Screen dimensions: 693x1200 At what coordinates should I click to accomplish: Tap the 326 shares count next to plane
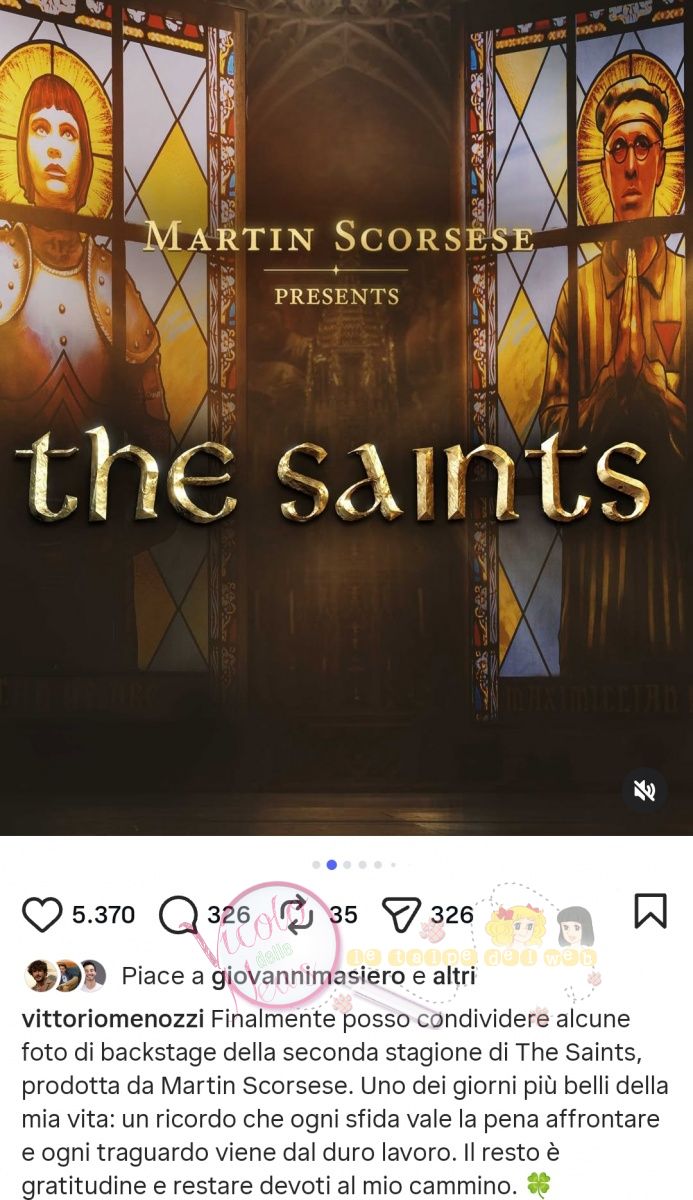point(452,914)
